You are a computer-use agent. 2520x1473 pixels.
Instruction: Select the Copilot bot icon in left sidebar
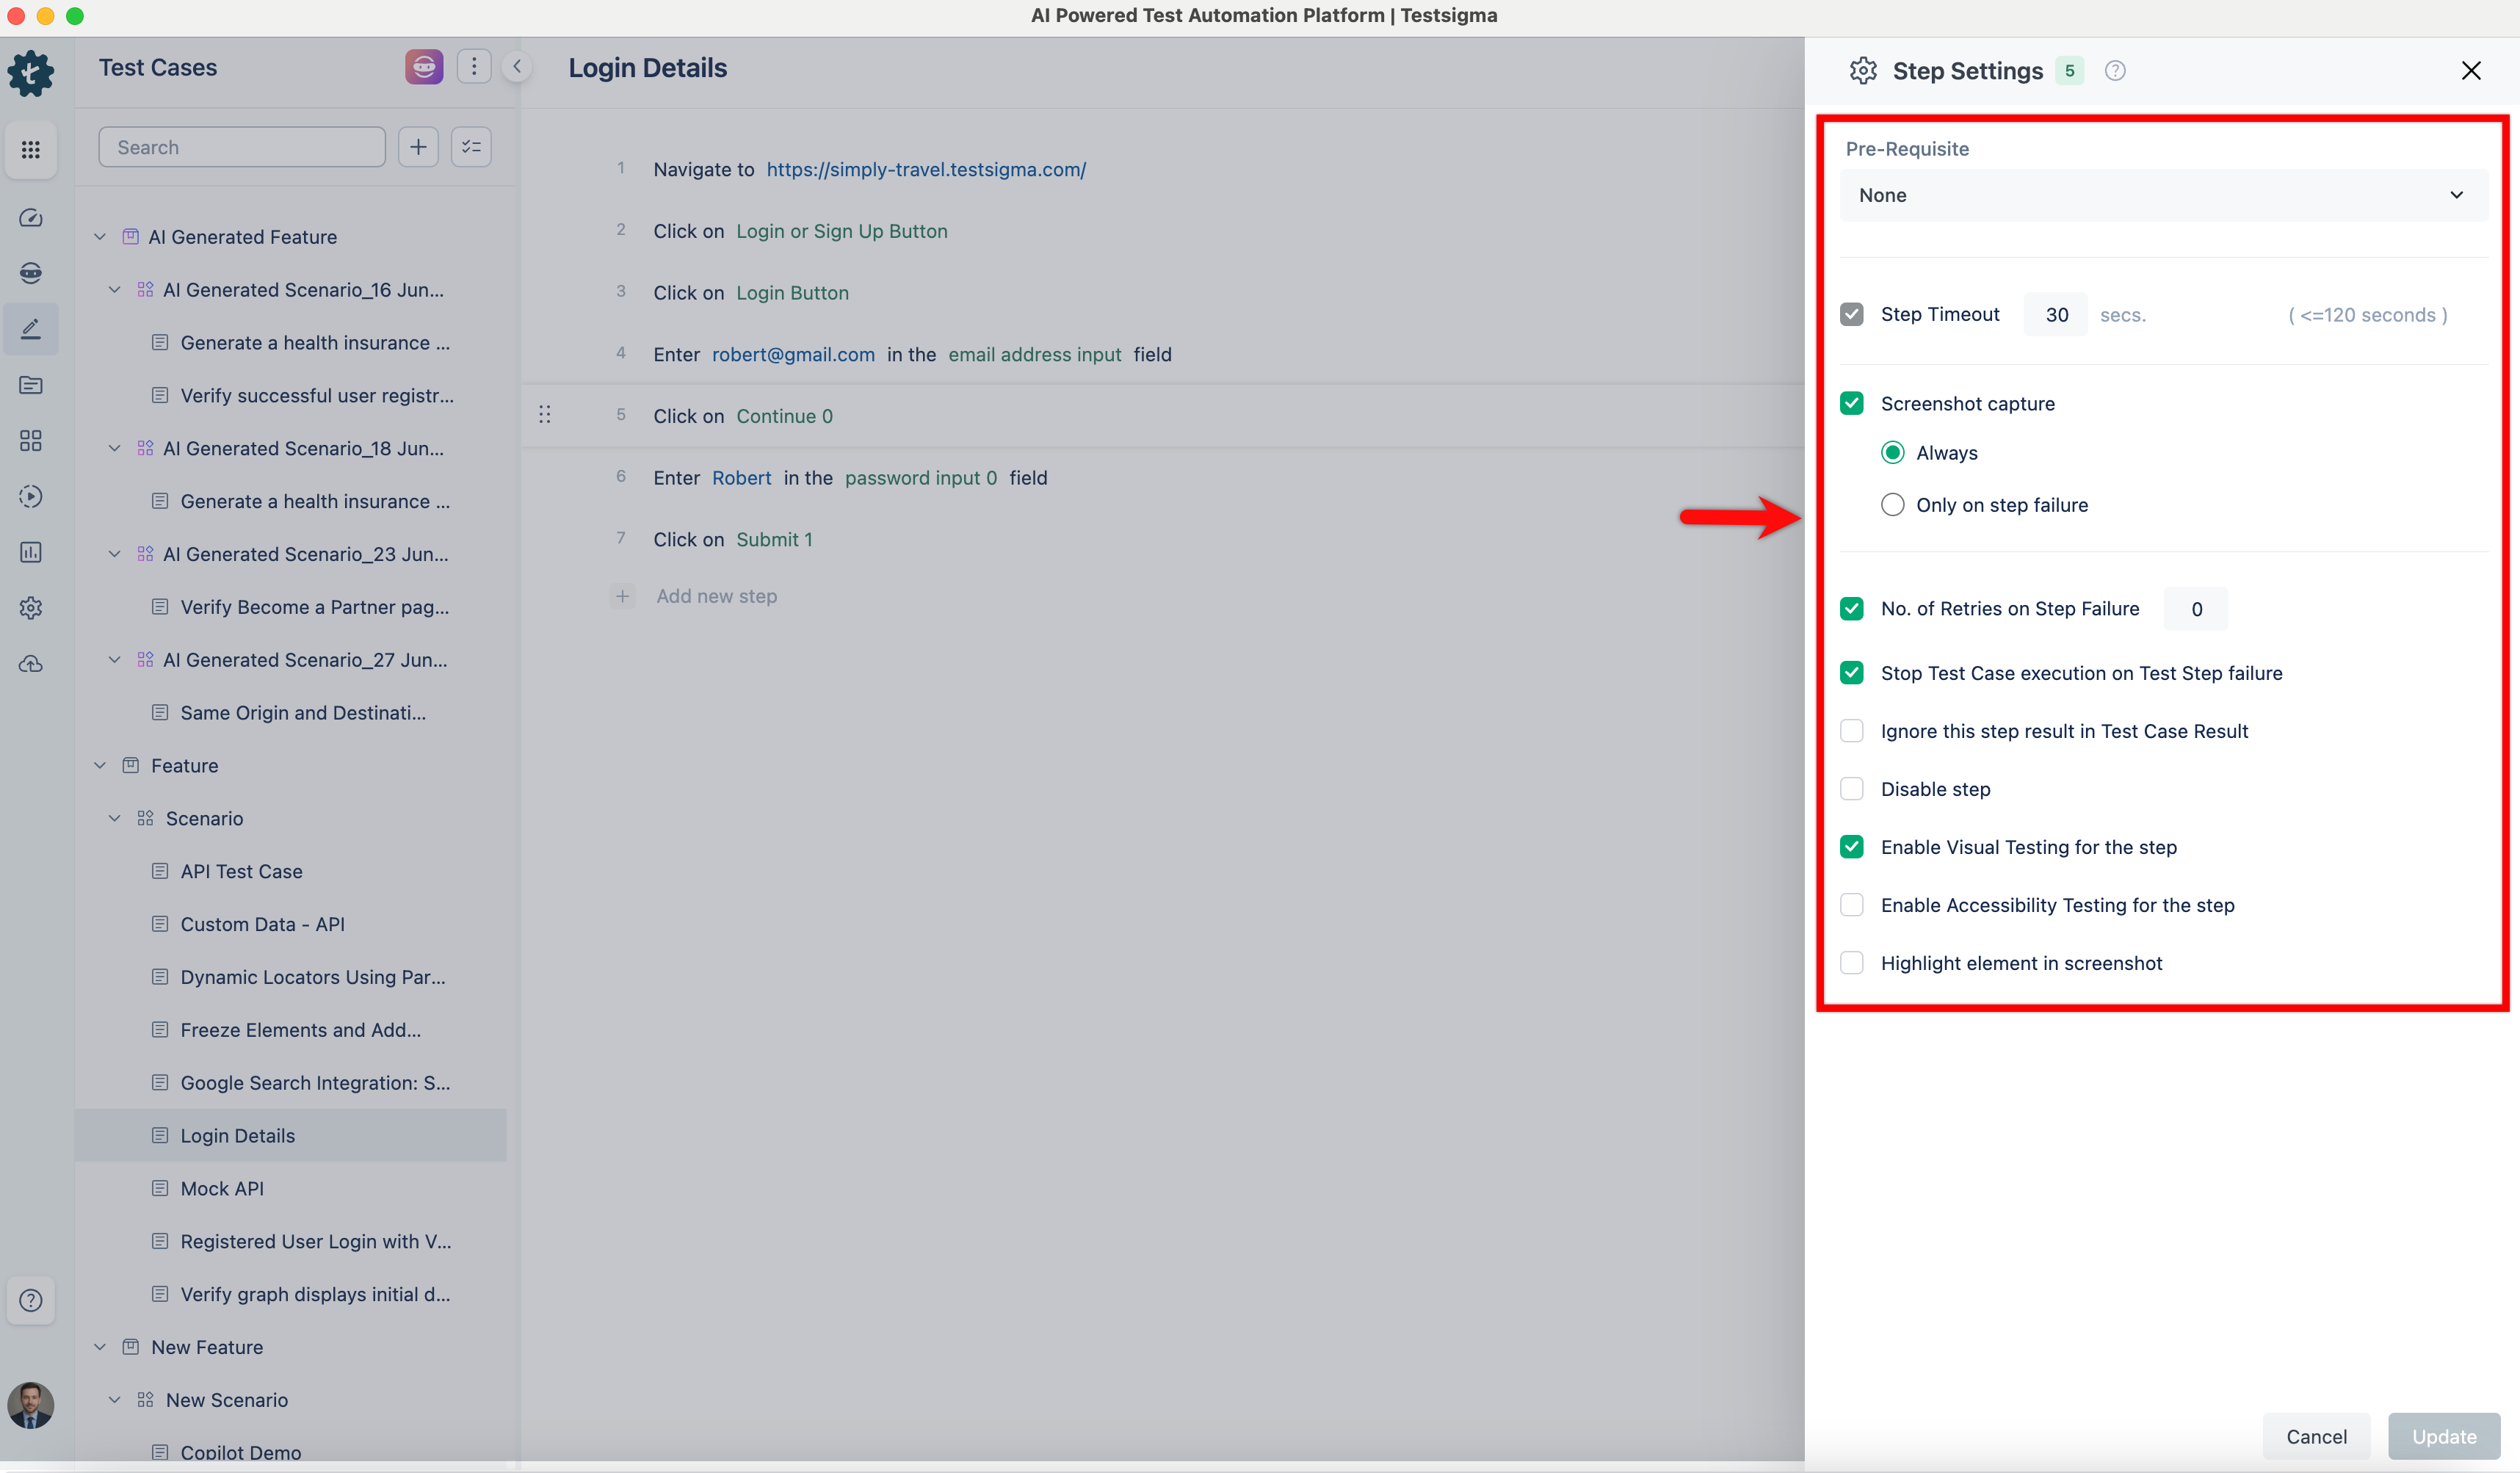[x=31, y=272]
